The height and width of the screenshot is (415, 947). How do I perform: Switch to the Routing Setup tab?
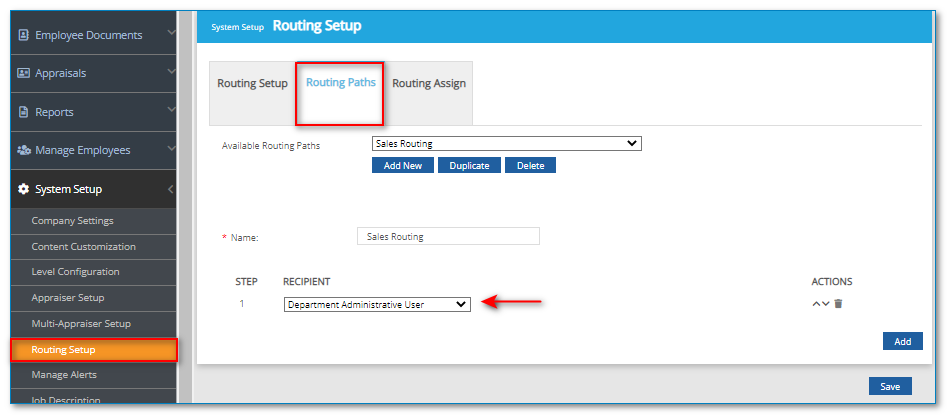coord(252,84)
